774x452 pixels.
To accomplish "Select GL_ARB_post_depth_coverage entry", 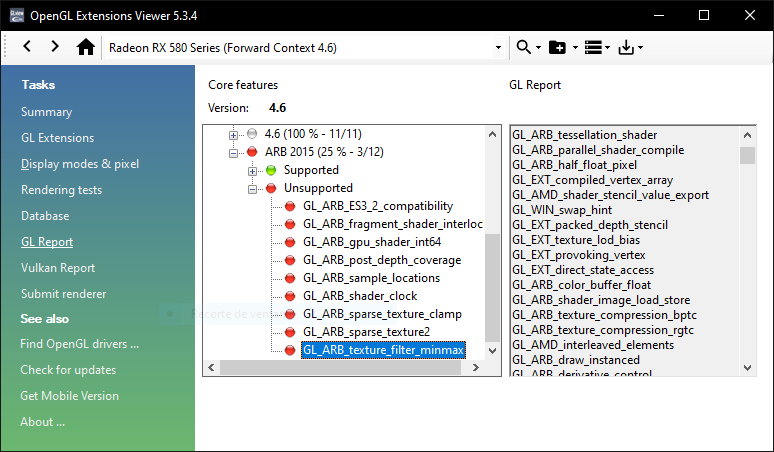I will (382, 260).
